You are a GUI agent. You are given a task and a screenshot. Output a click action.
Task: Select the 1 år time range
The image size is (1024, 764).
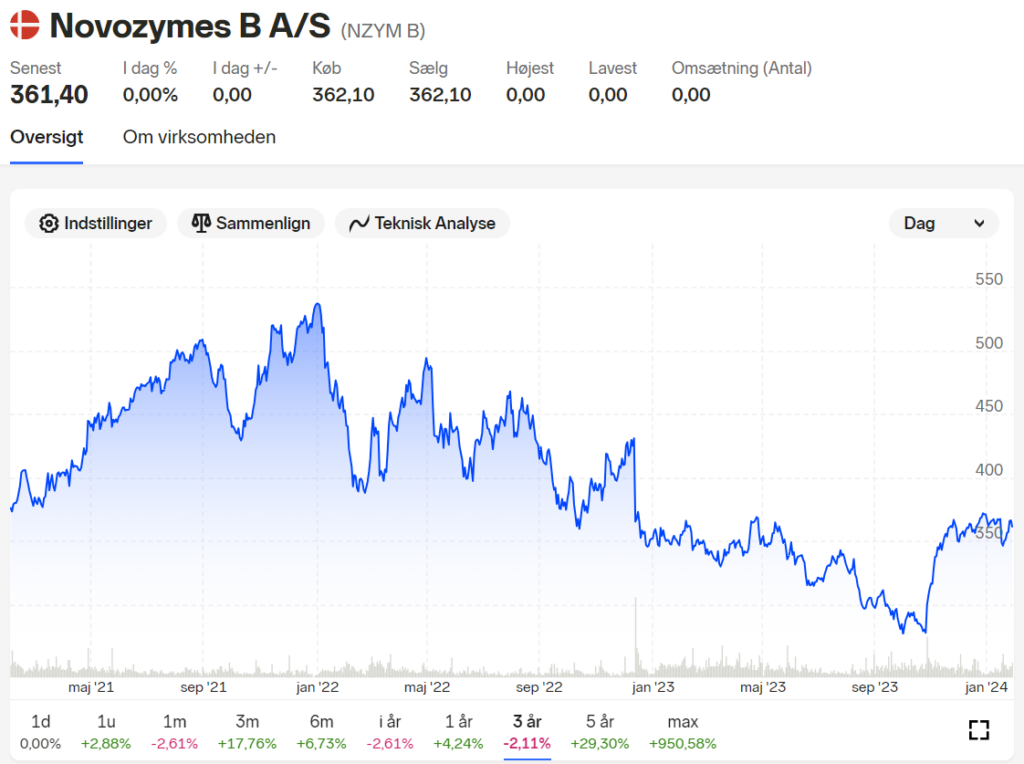458,731
